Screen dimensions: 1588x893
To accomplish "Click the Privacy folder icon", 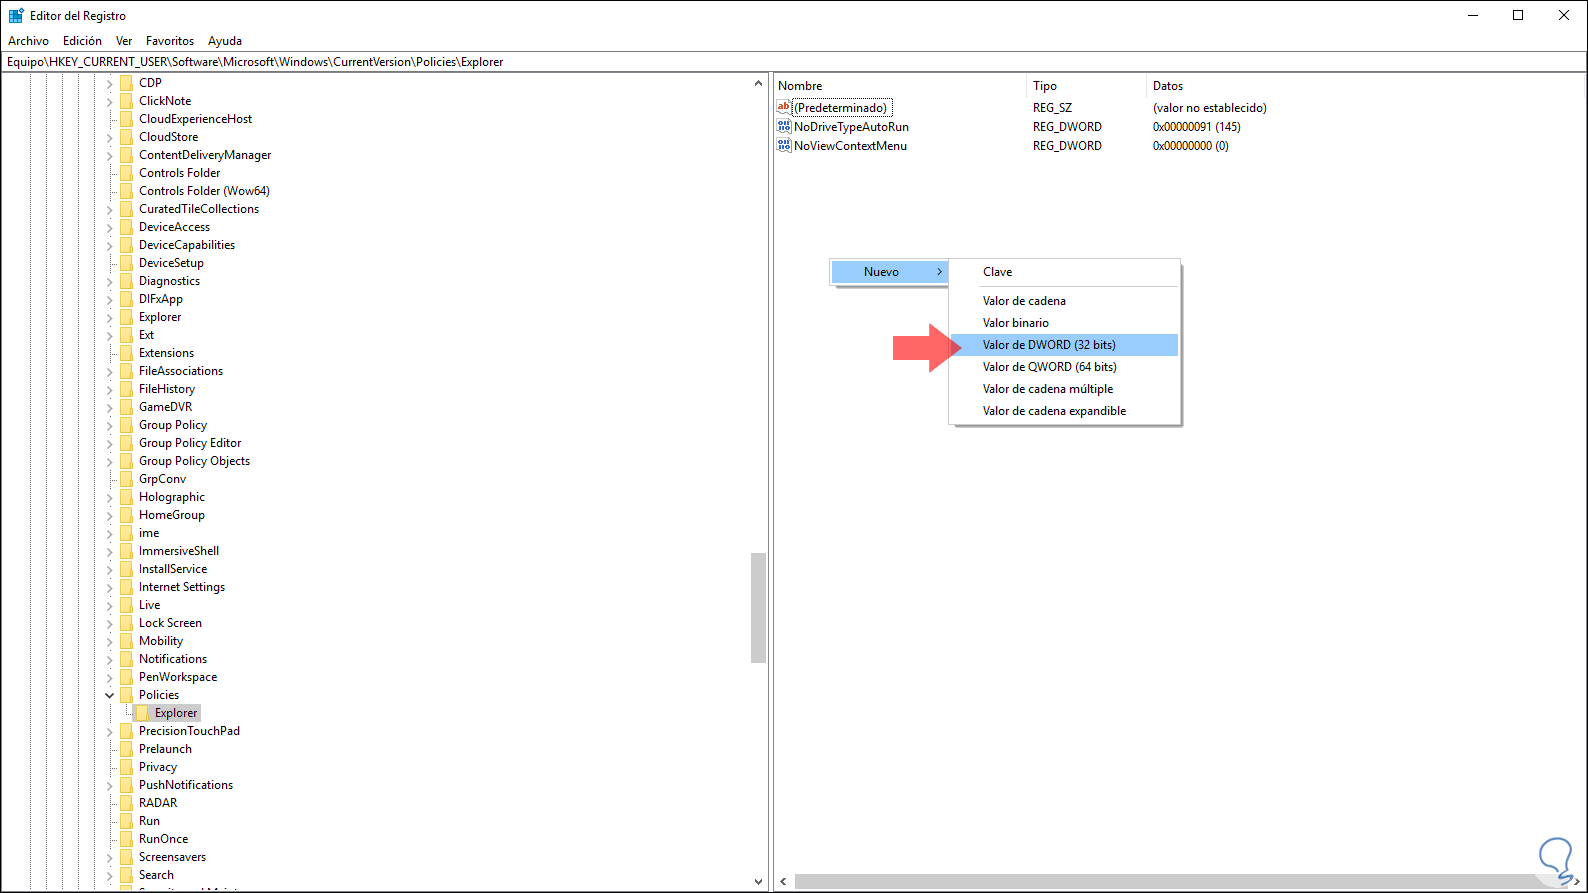I will [126, 767].
